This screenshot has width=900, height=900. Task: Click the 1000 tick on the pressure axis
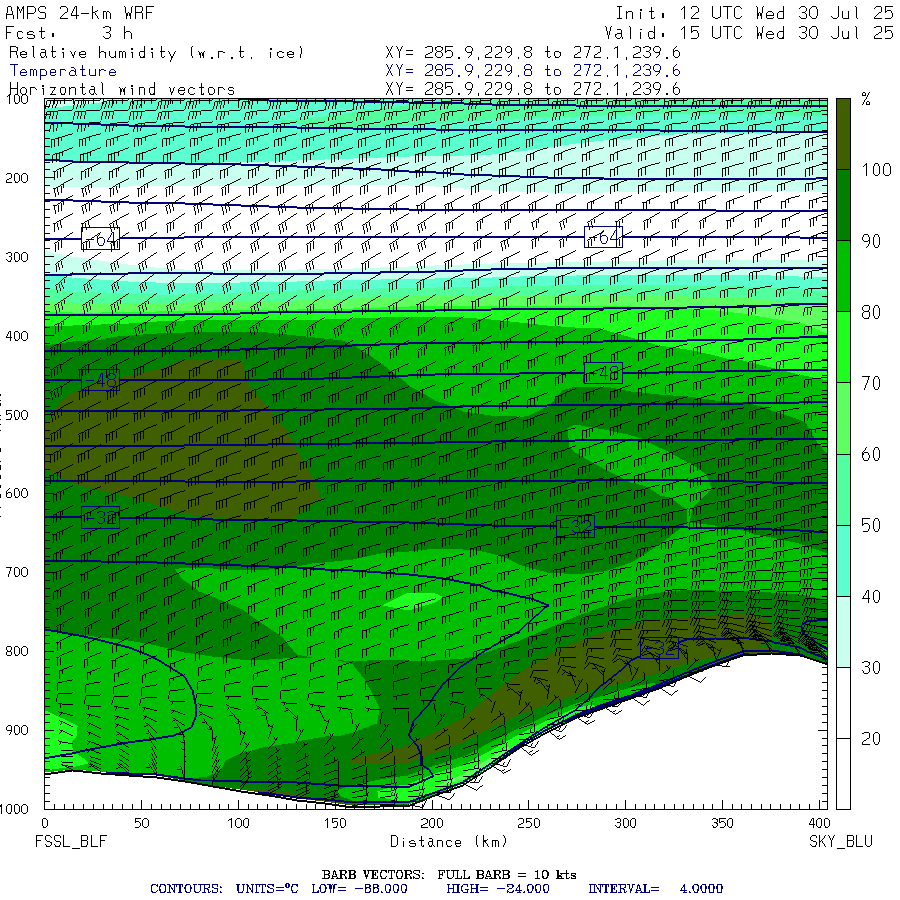click(x=14, y=809)
